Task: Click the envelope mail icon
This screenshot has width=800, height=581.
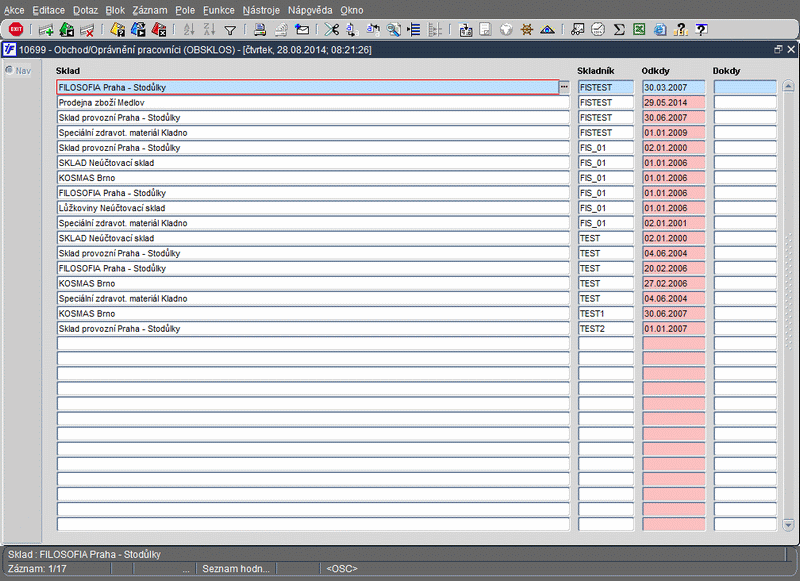Action: pos(302,30)
